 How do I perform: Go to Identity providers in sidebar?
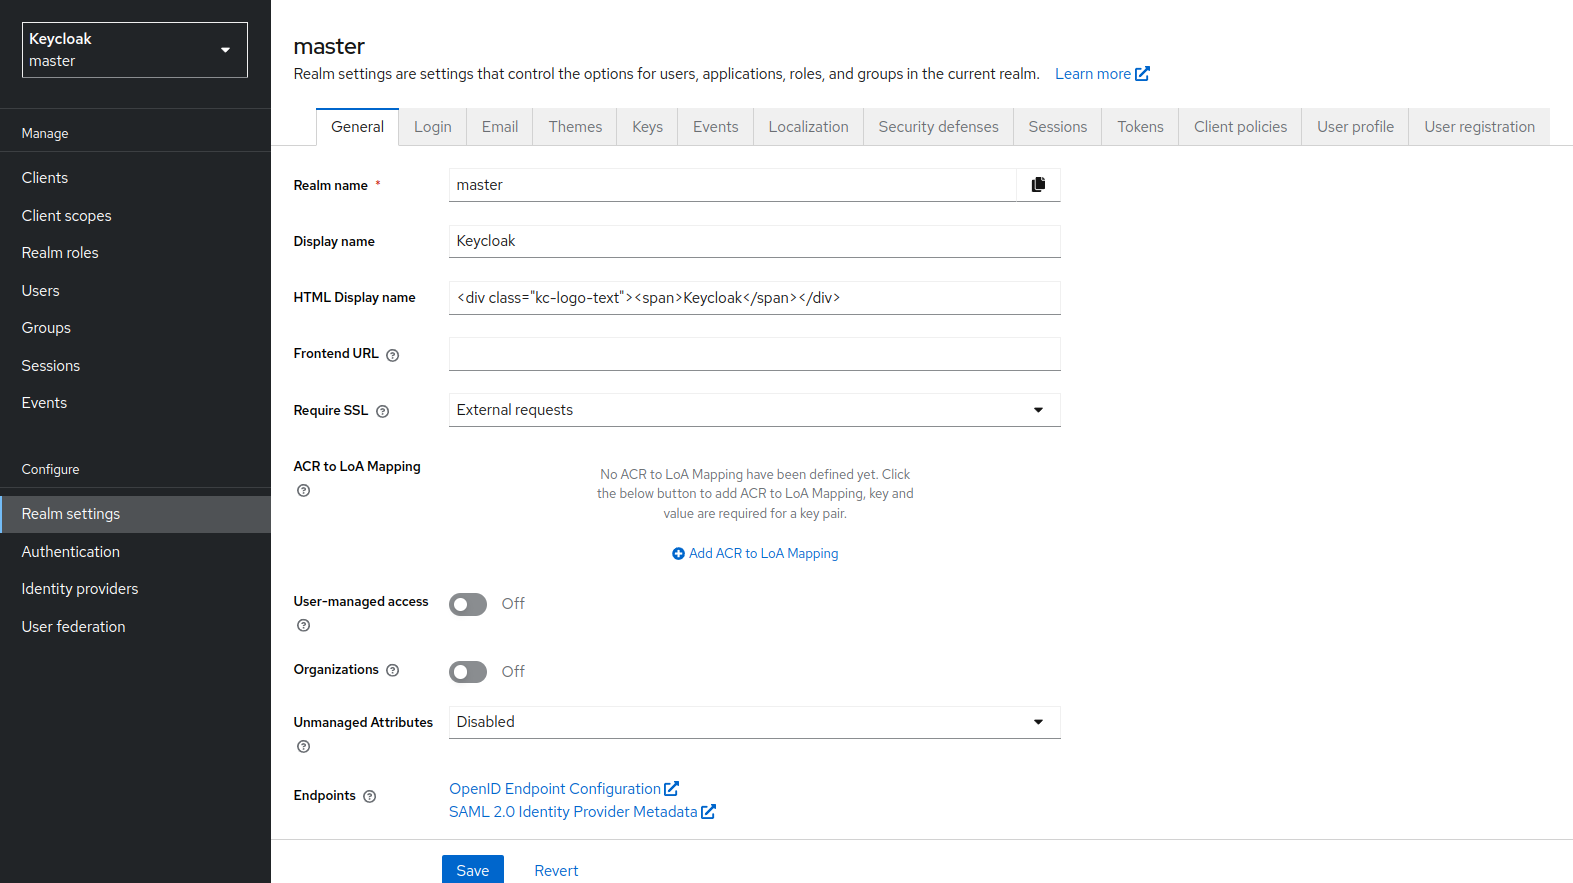pyautogui.click(x=135, y=589)
